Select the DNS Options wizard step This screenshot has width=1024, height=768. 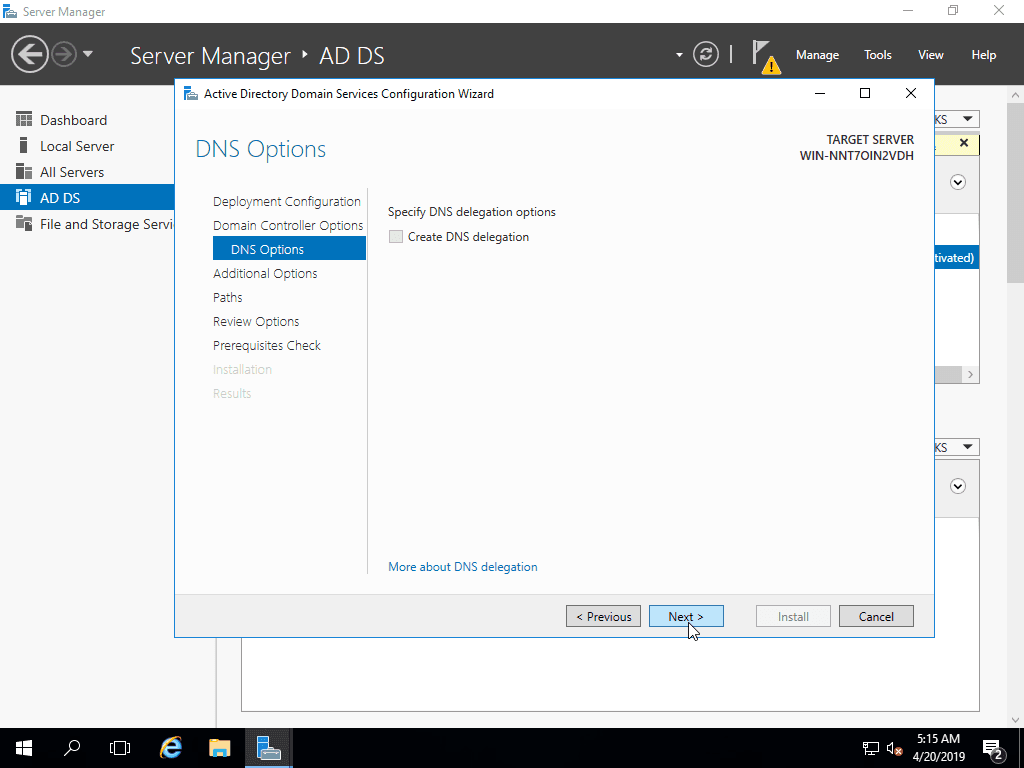coord(289,249)
